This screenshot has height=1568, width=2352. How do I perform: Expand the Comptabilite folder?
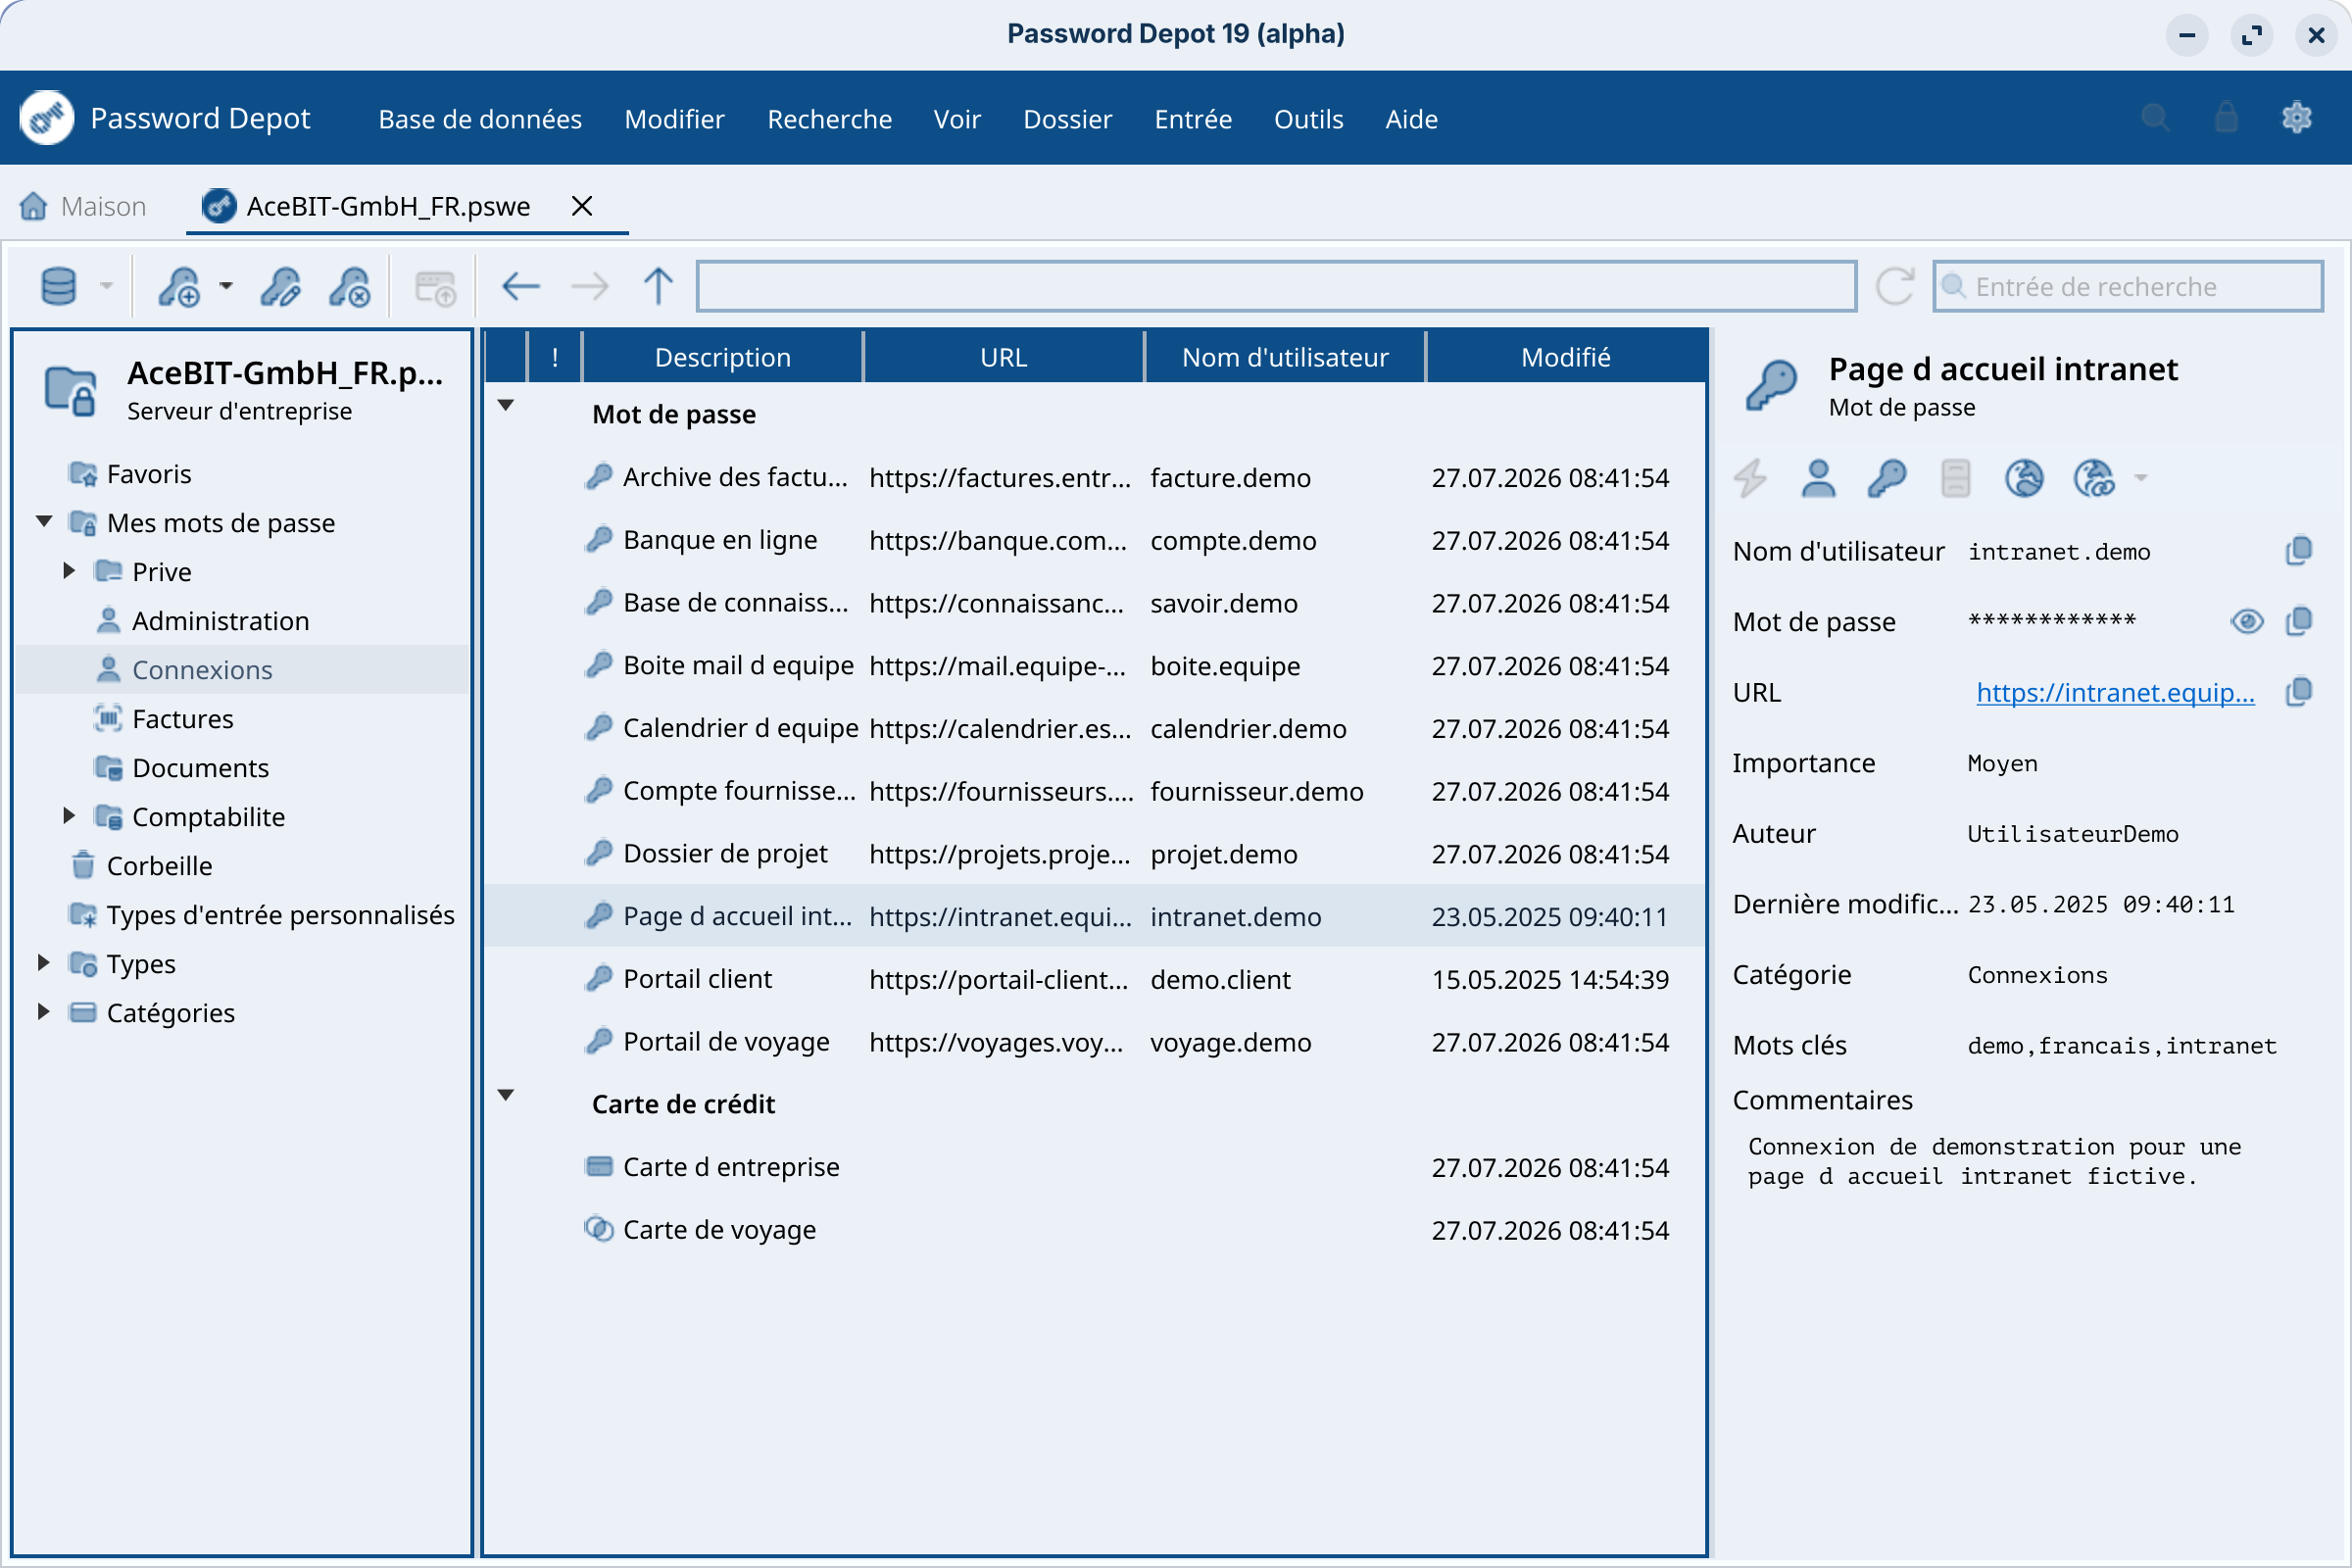point(69,816)
